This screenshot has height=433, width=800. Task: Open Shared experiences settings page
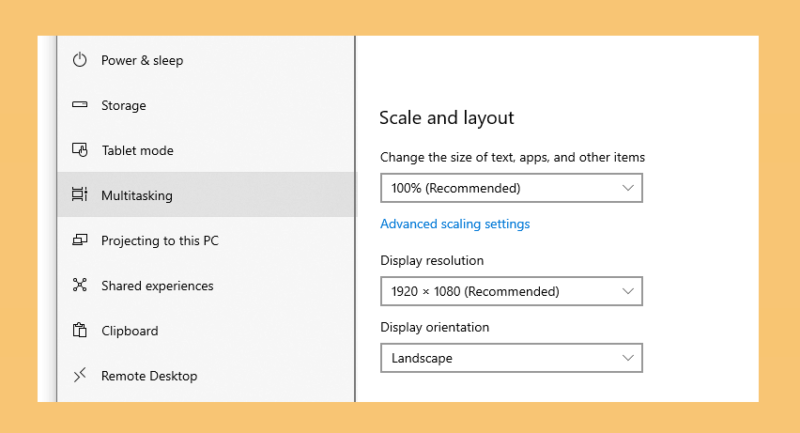click(x=206, y=285)
